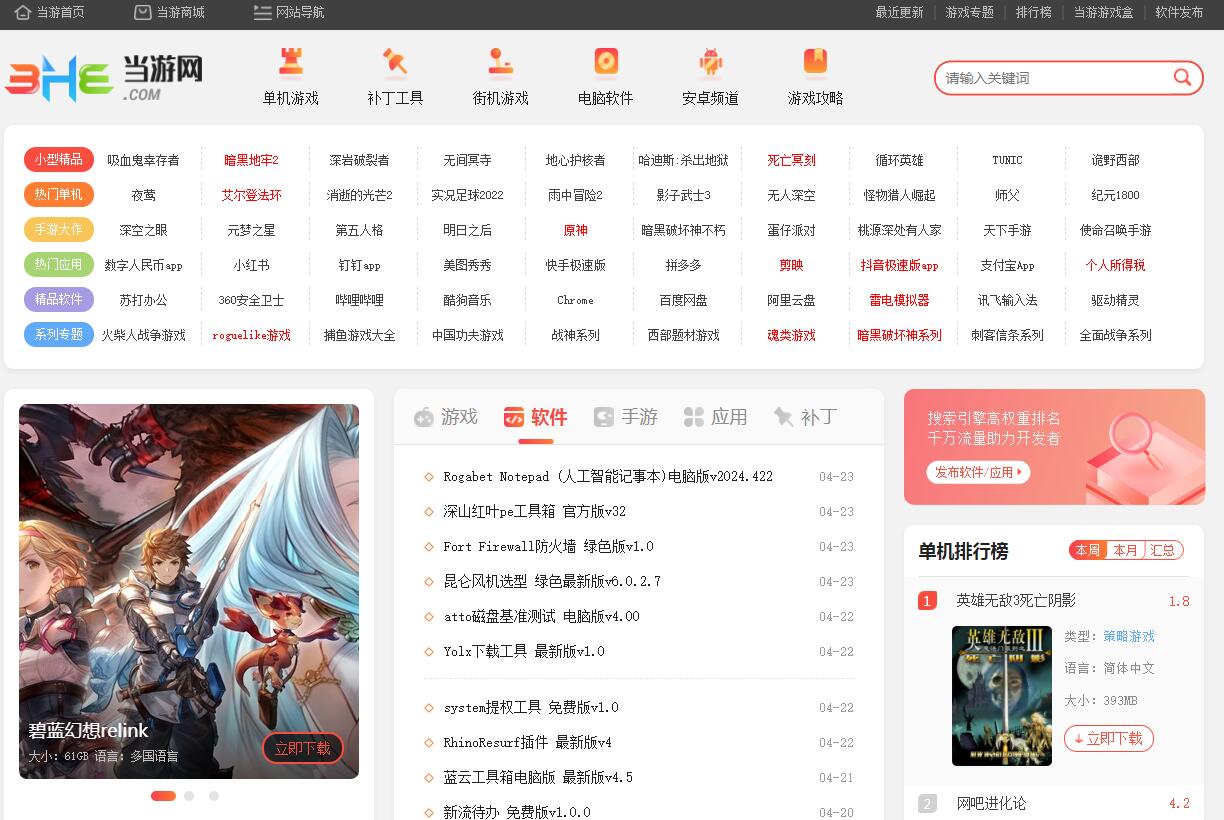Open 当游游戏盒 in the top bar
This screenshot has height=820, width=1224.
1104,13
